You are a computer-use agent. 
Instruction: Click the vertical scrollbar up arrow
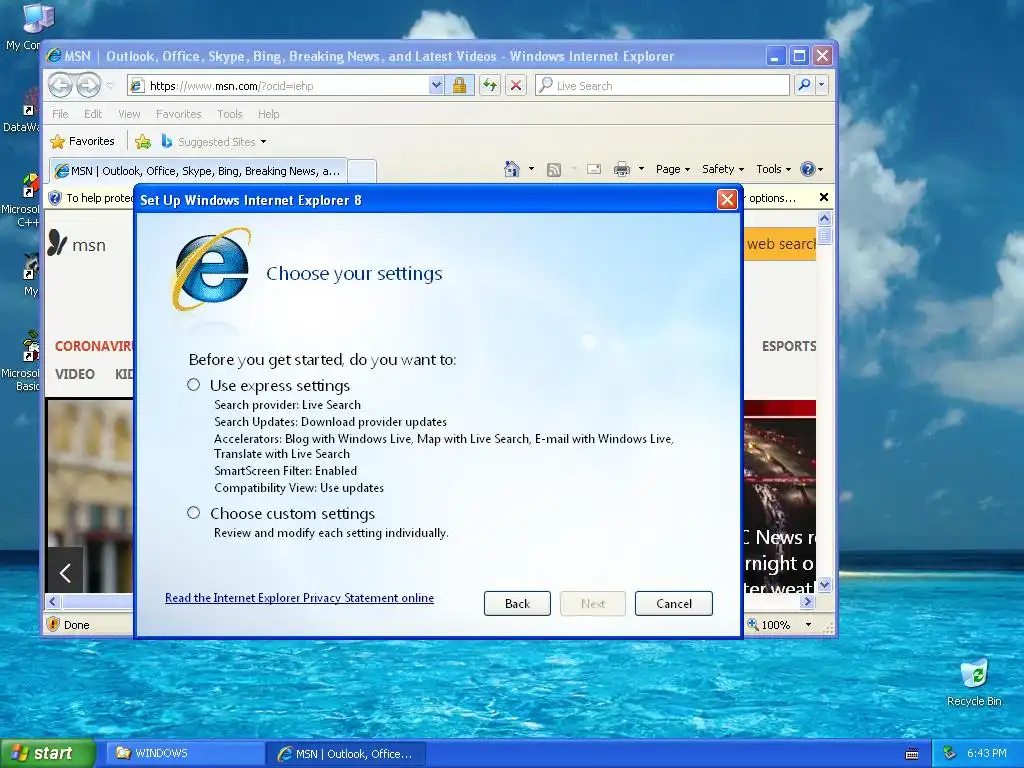pyautogui.click(x=824, y=219)
